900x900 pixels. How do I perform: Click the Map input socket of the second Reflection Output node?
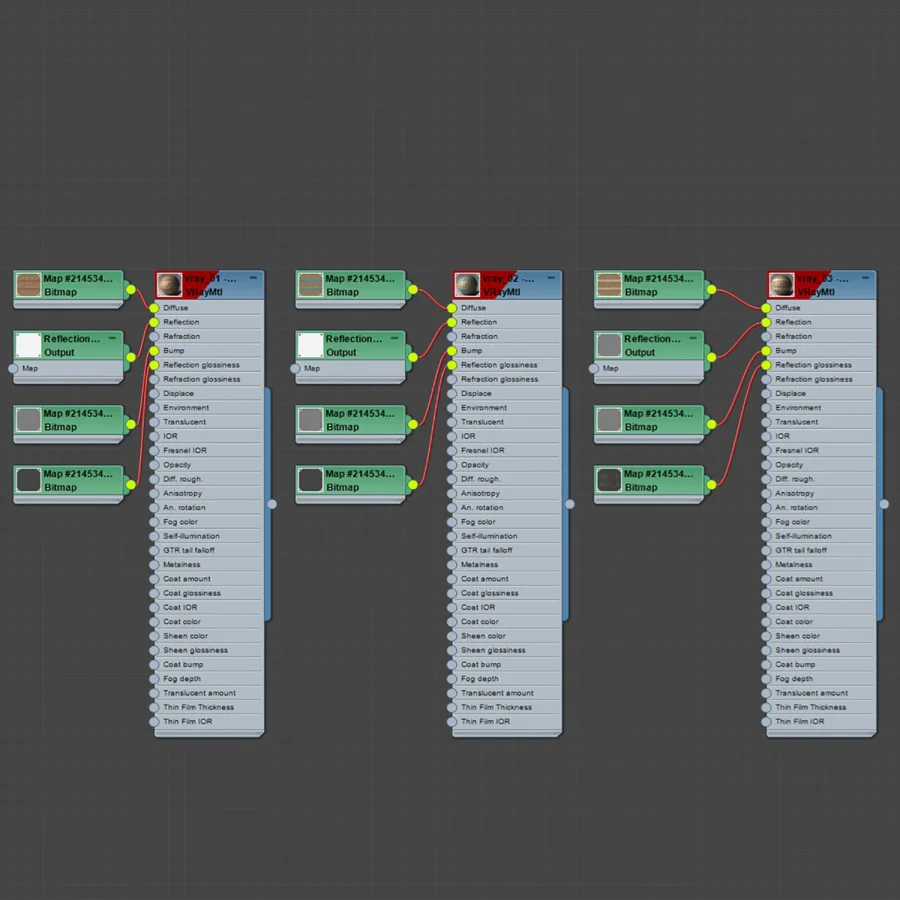point(295,368)
